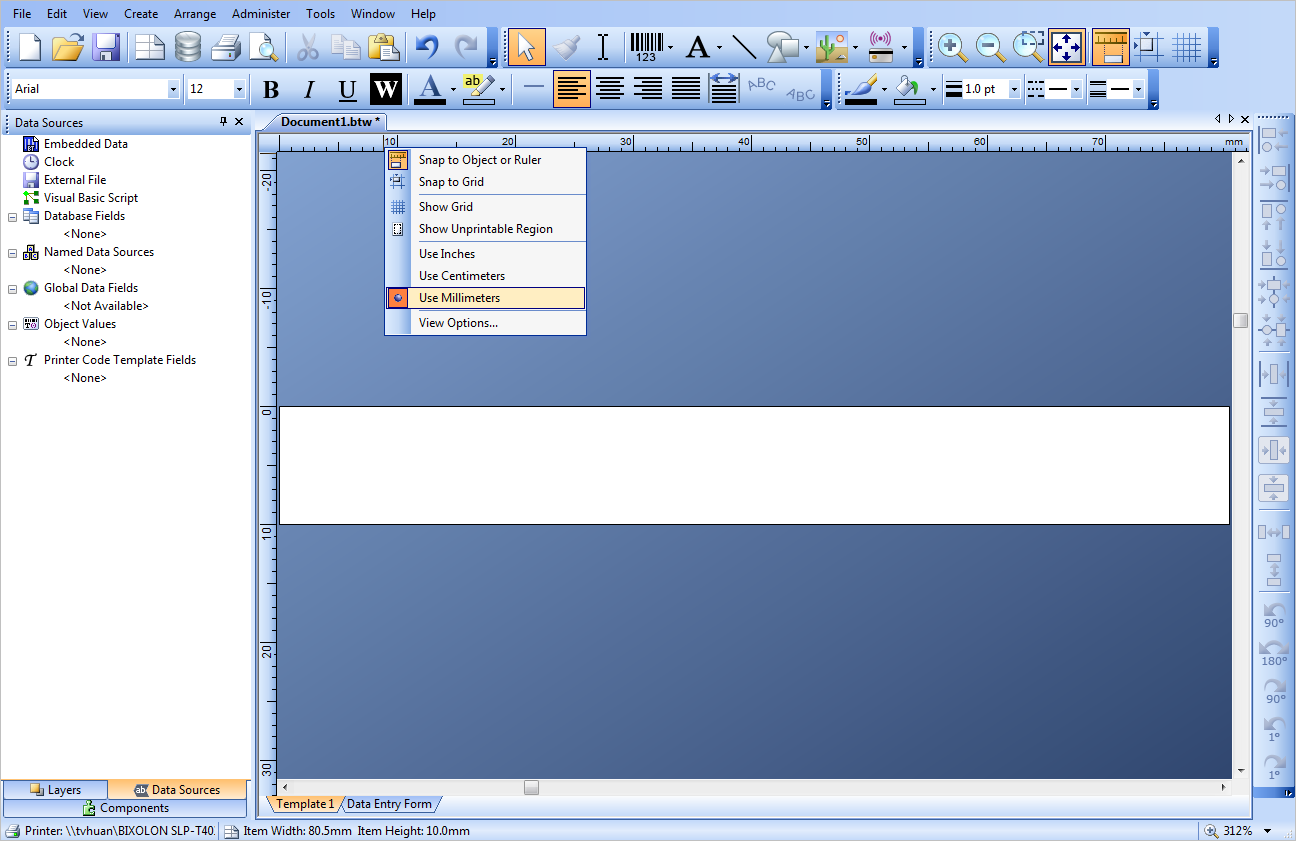The image size is (1296, 841).
Task: Undo the last action
Action: [x=428, y=47]
